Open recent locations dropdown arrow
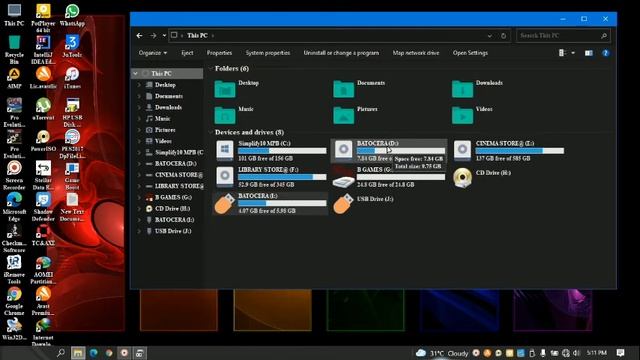This screenshot has height=360, width=640. pos(164,36)
